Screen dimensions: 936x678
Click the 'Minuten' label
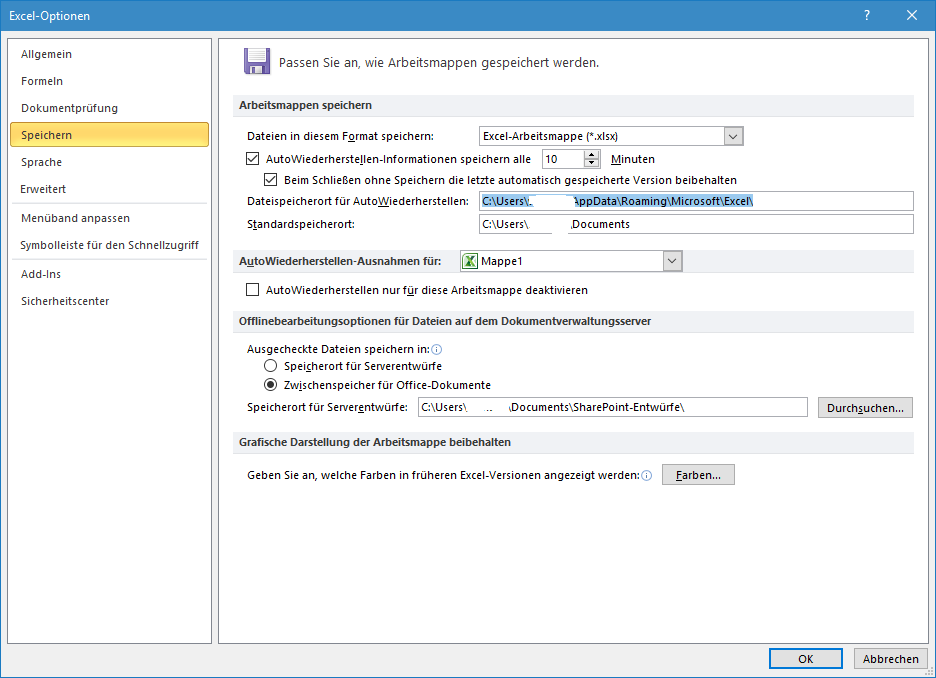click(x=633, y=159)
